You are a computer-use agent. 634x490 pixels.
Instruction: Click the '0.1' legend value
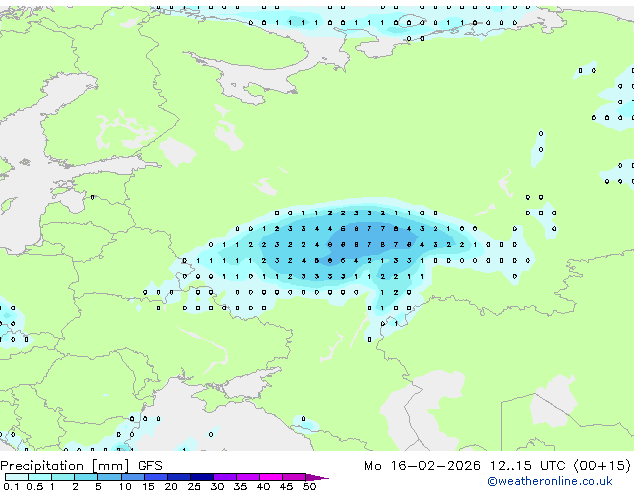[11, 486]
